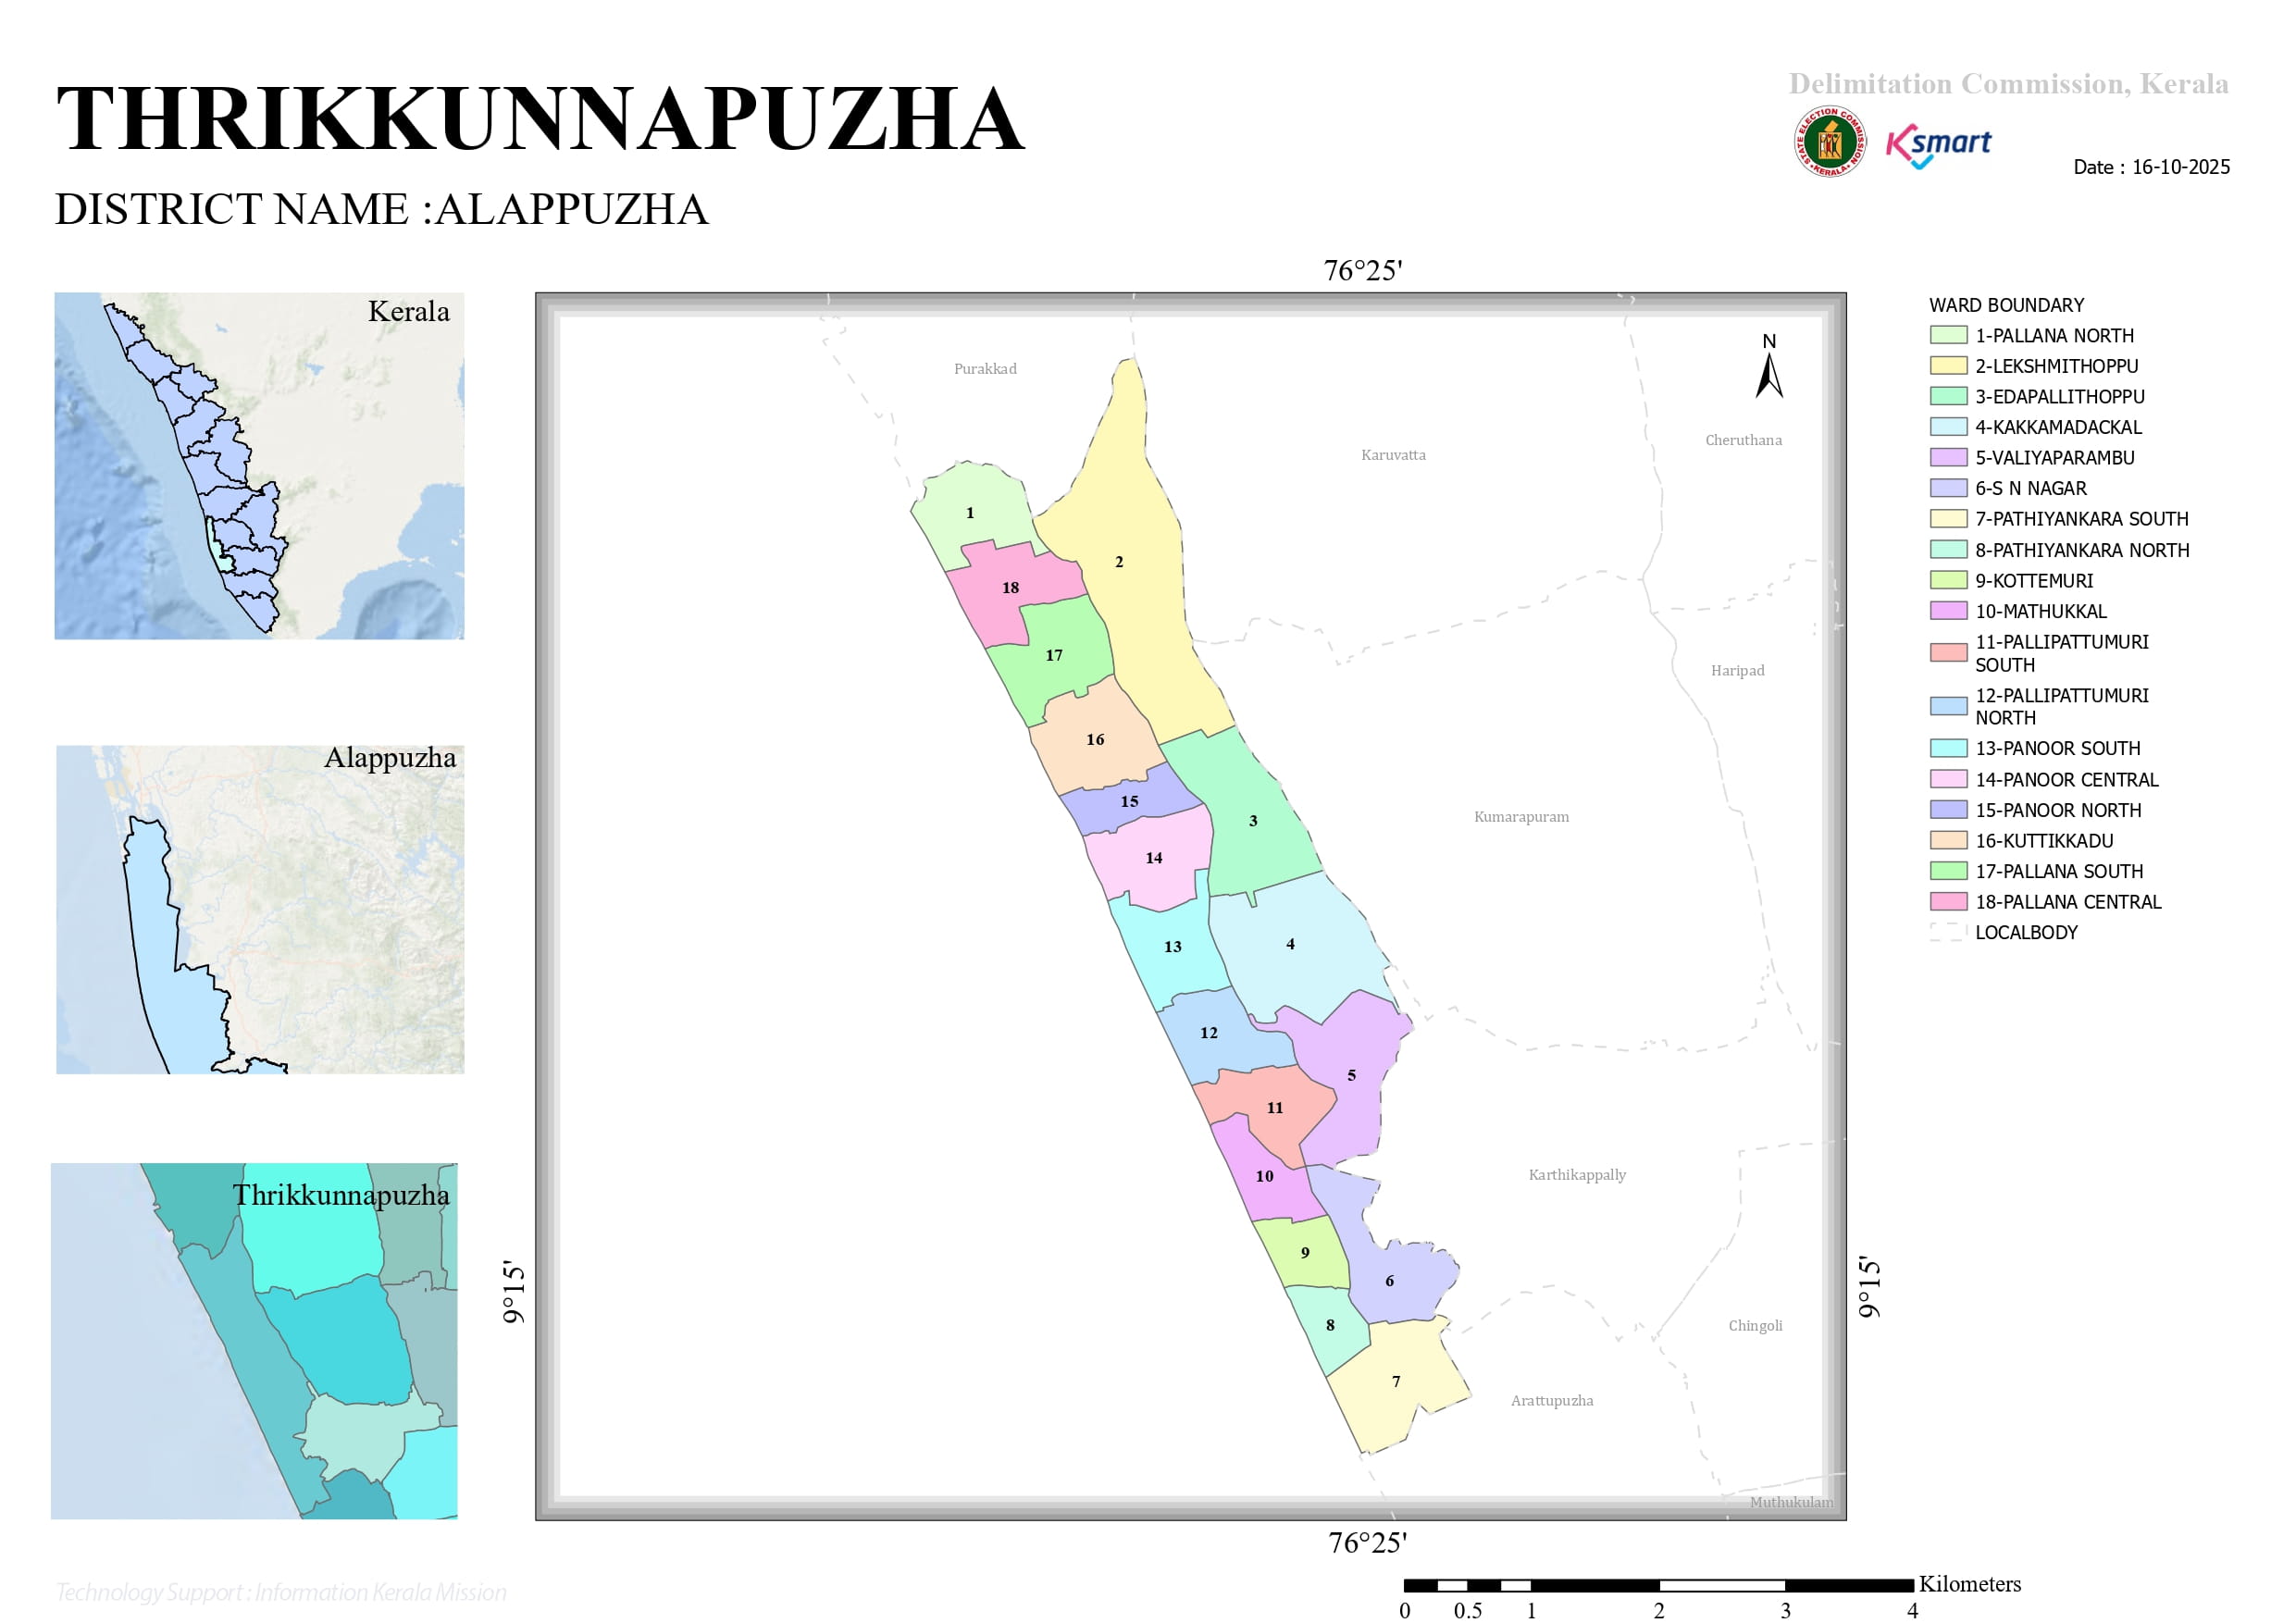This screenshot has width=2296, height=1623.
Task: Open the Thrikkunnapuzha inset map thumbnail
Action: [254, 1340]
